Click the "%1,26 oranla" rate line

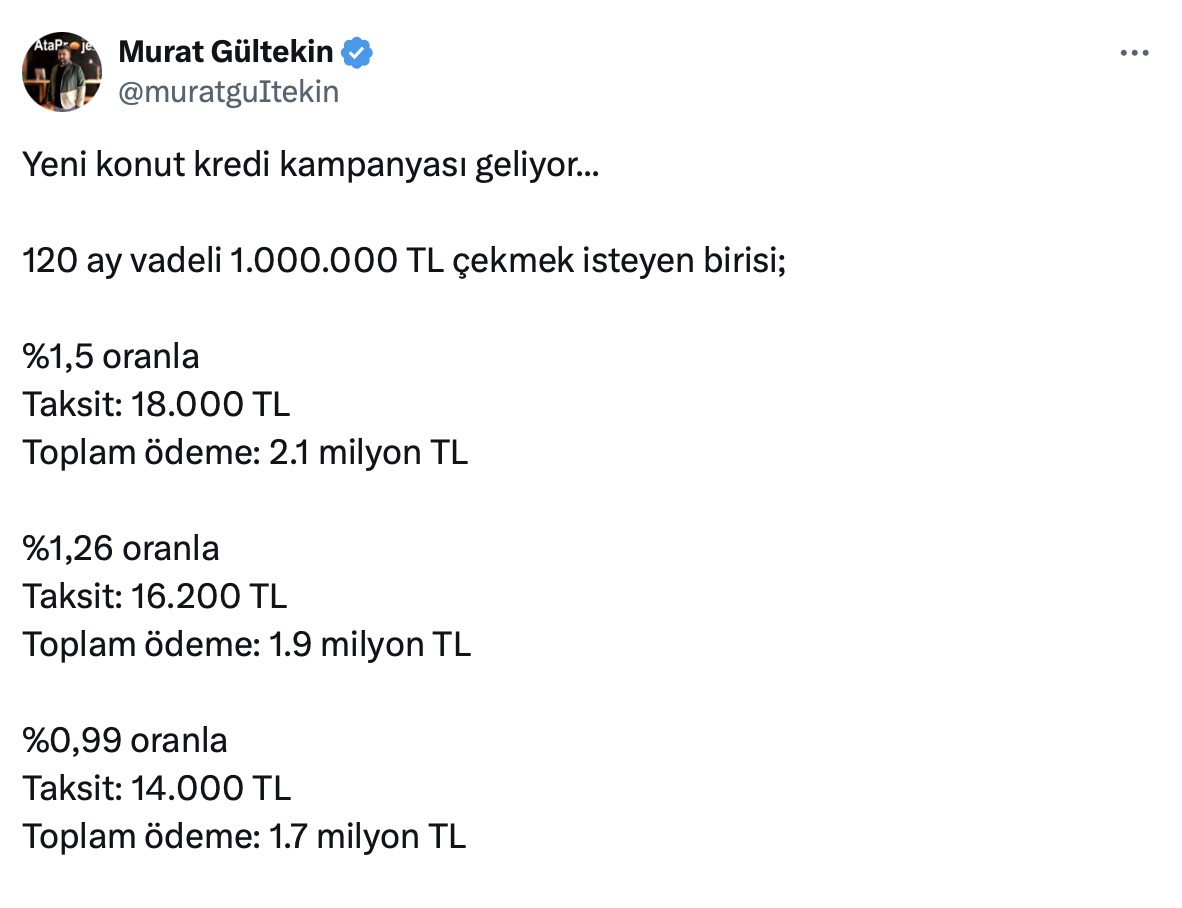point(121,549)
